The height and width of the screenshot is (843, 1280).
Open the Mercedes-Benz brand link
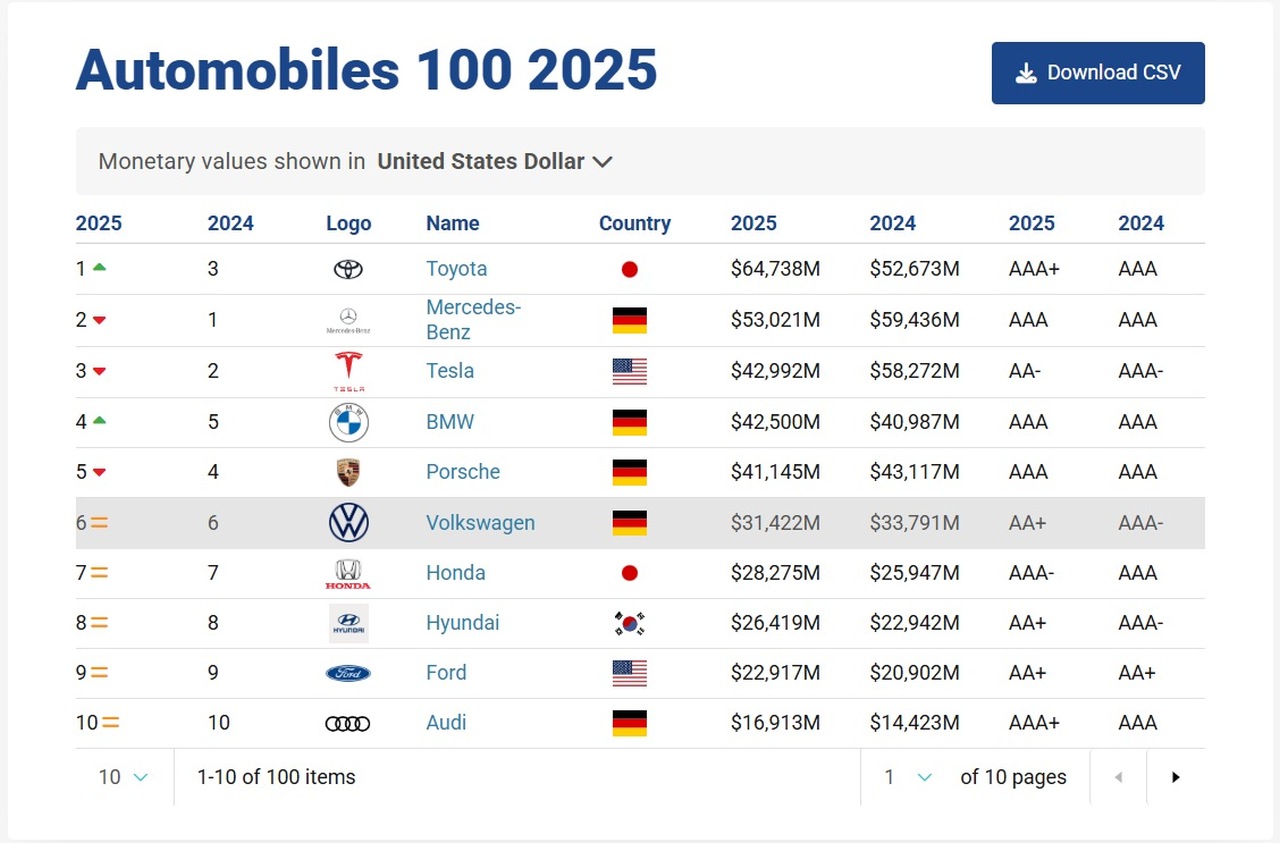coord(474,320)
